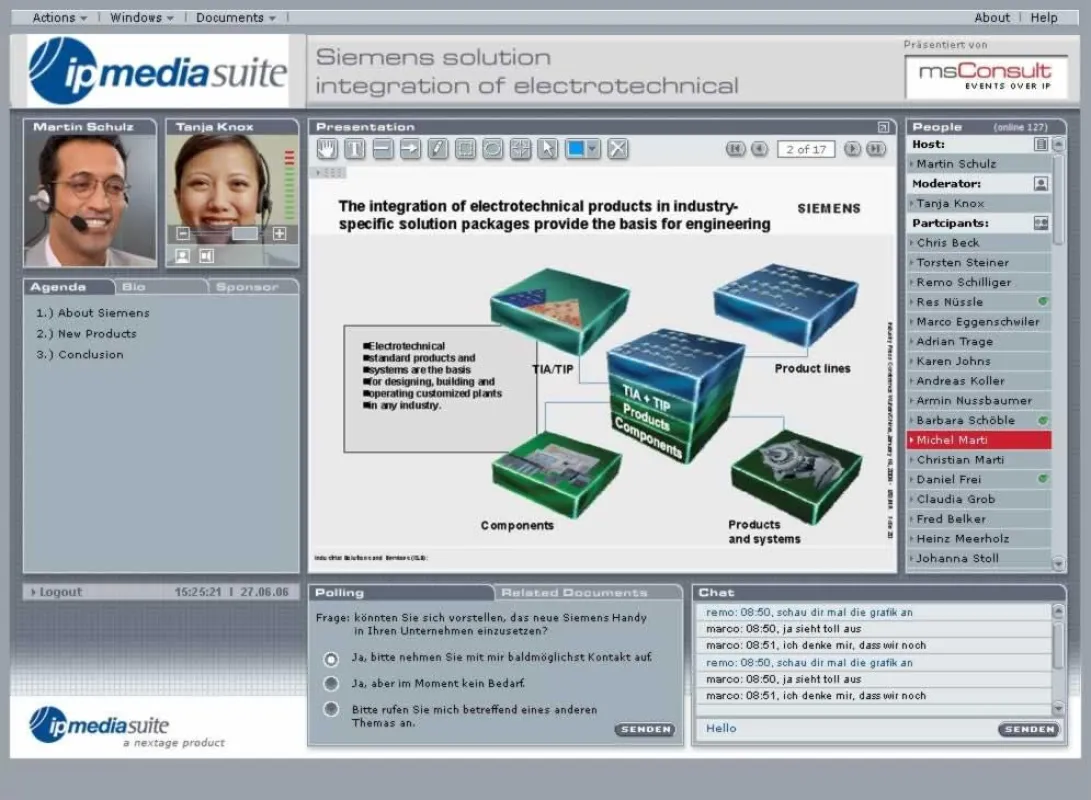Expand participant Torsten Steiner
This screenshot has width=1091, height=800.
pos(980,263)
